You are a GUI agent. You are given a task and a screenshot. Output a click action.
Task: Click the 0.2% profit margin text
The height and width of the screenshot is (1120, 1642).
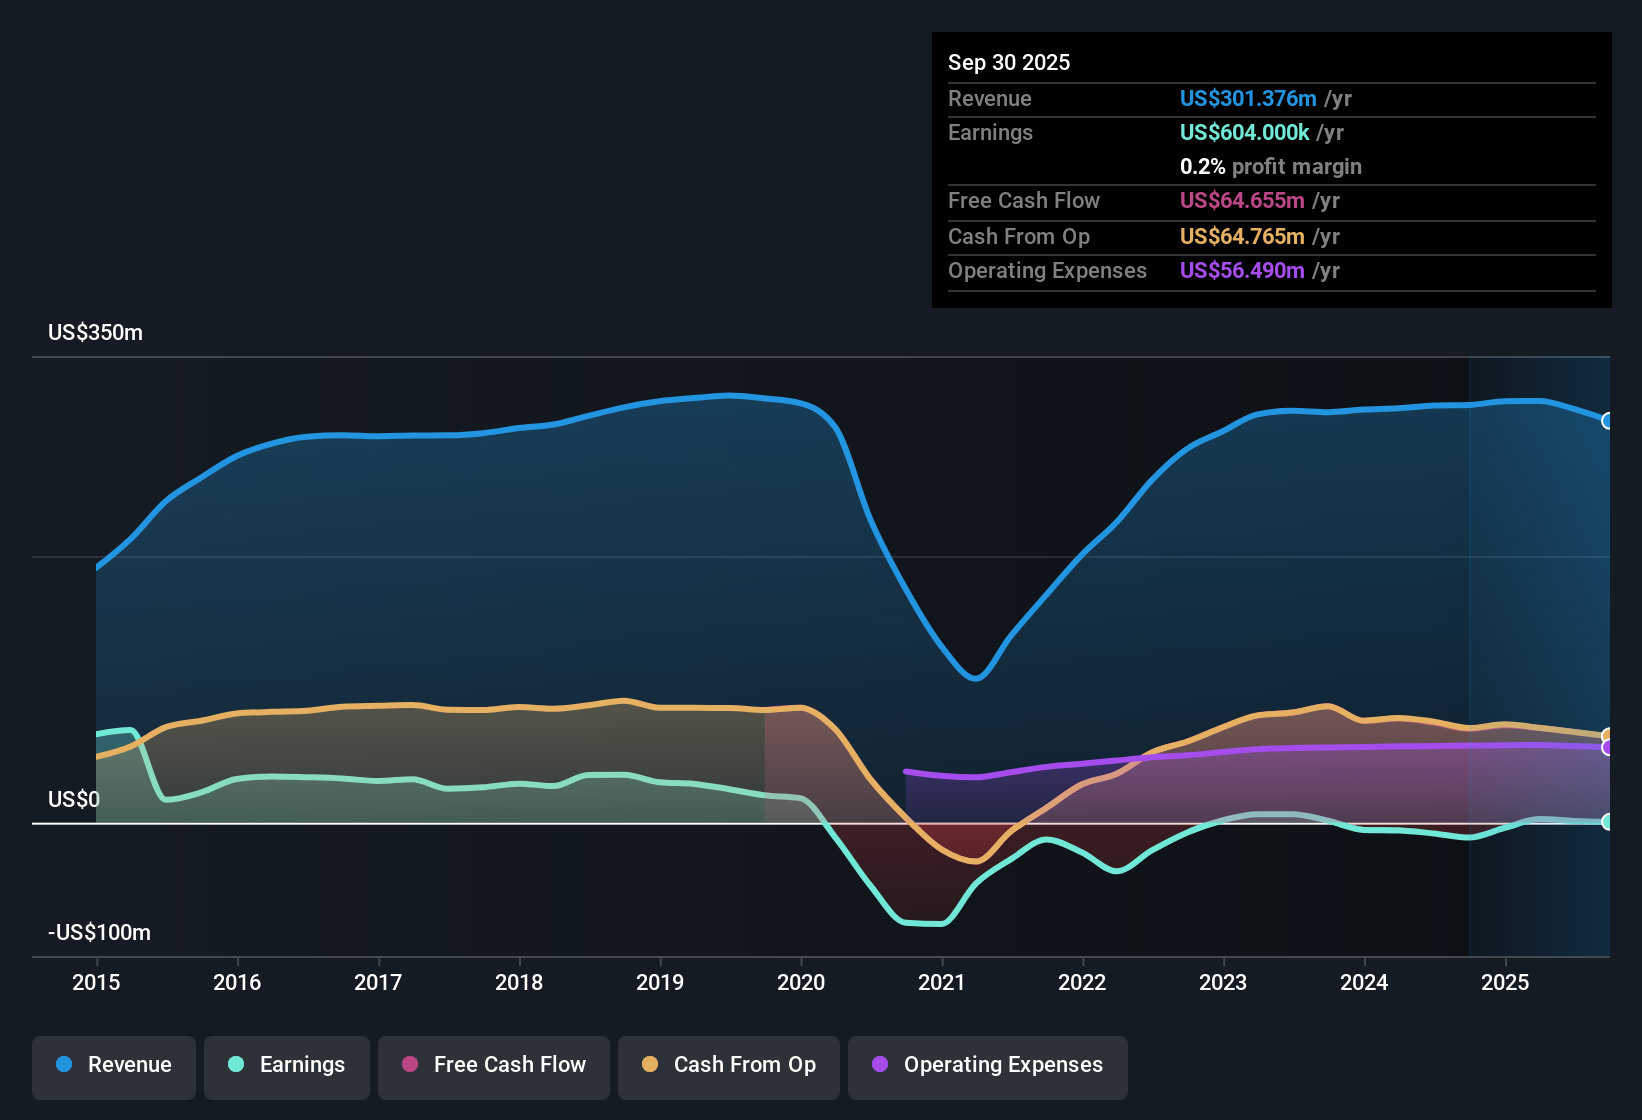click(1270, 167)
